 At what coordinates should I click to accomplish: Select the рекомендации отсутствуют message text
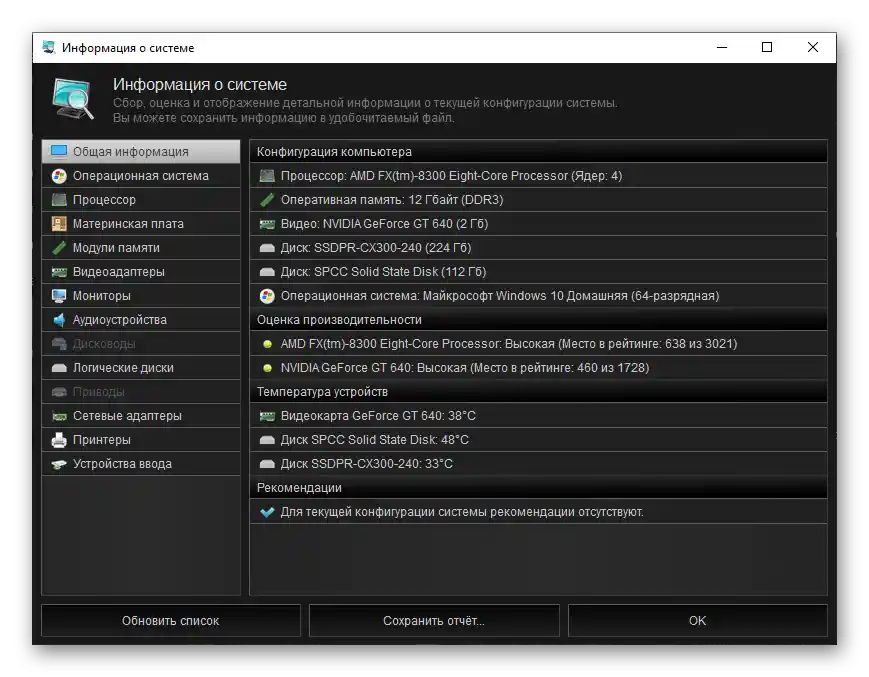coord(462,512)
